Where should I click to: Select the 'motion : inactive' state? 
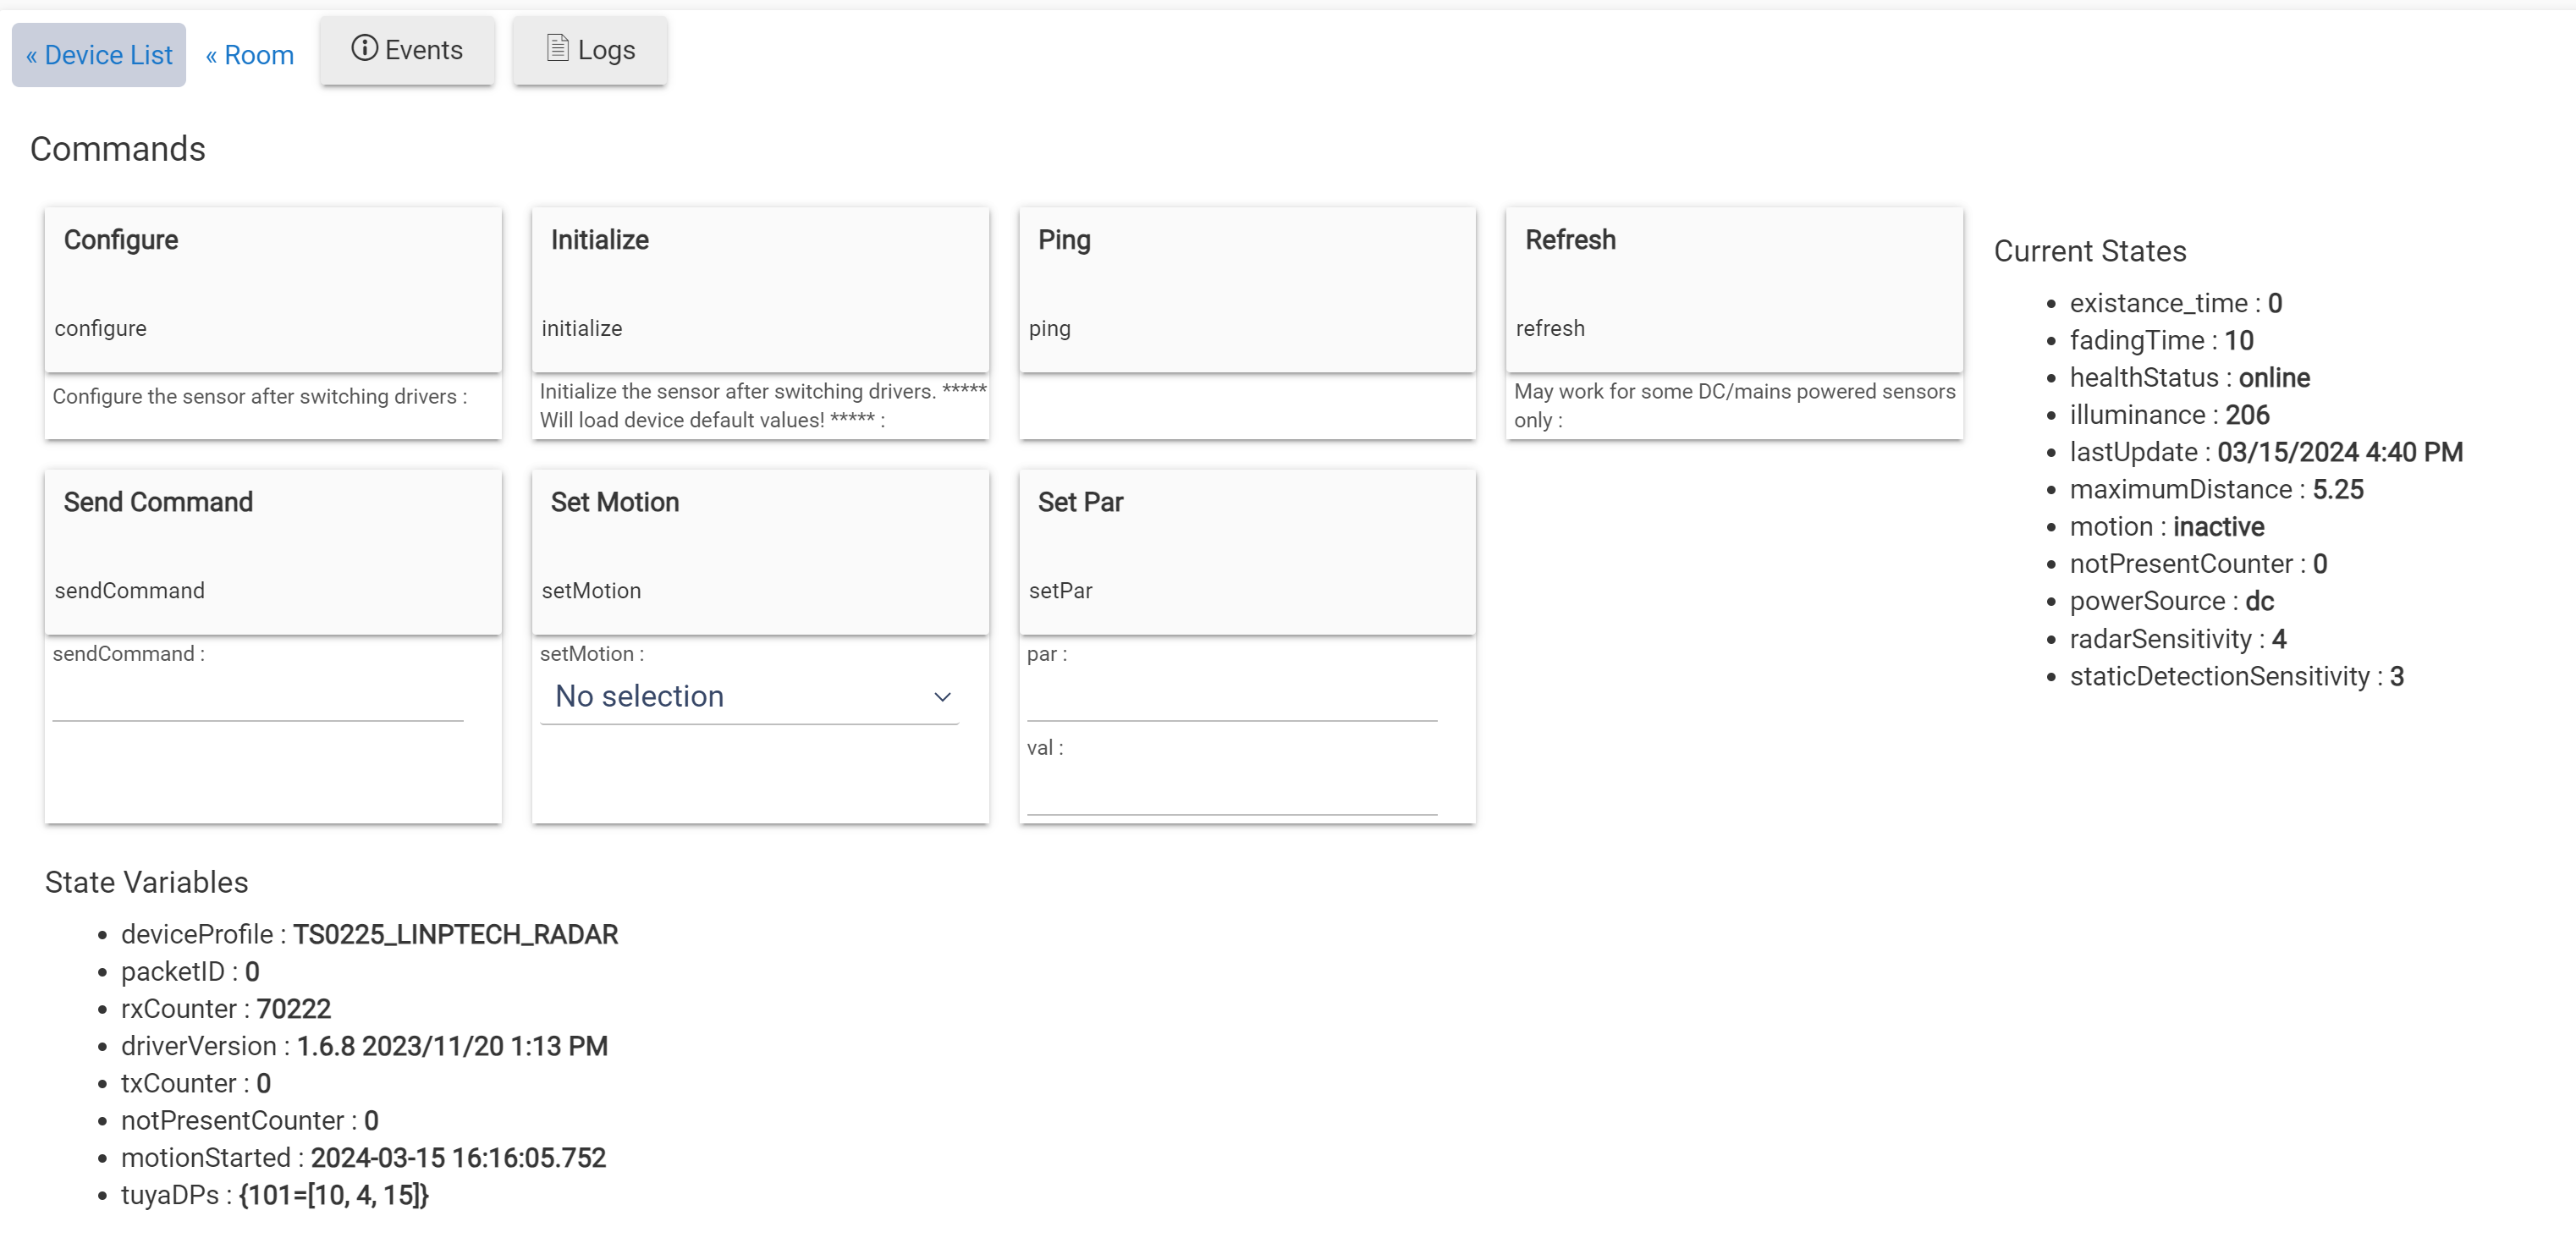pyautogui.click(x=2167, y=526)
